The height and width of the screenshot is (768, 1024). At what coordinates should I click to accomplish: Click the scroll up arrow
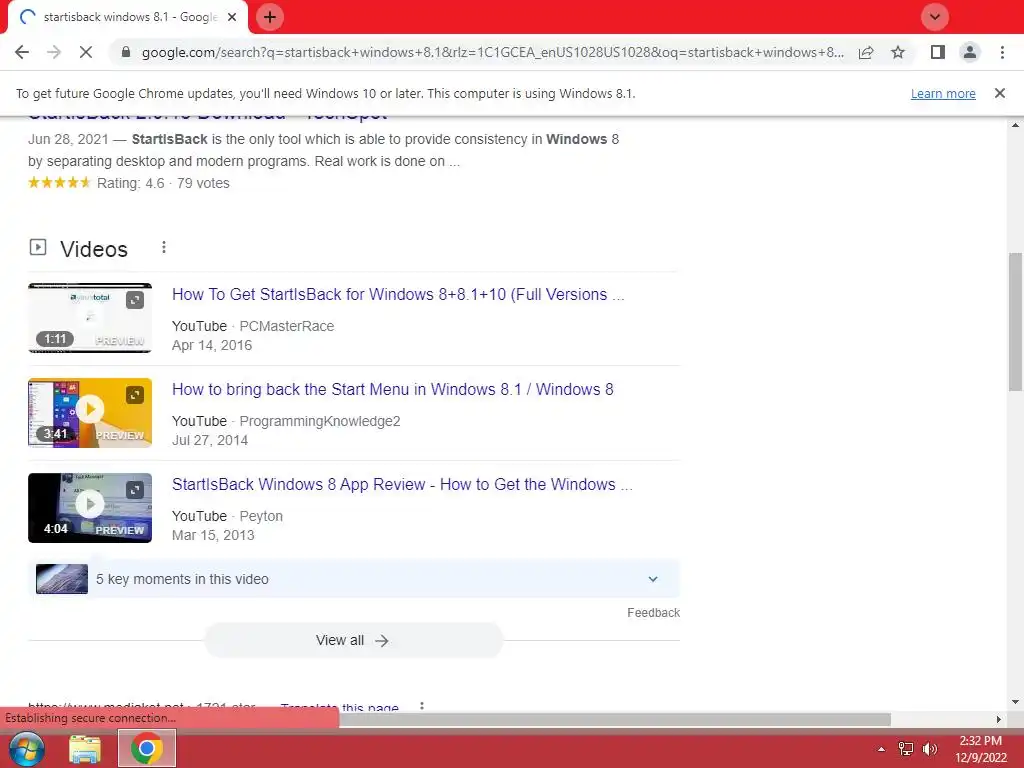click(x=1015, y=125)
